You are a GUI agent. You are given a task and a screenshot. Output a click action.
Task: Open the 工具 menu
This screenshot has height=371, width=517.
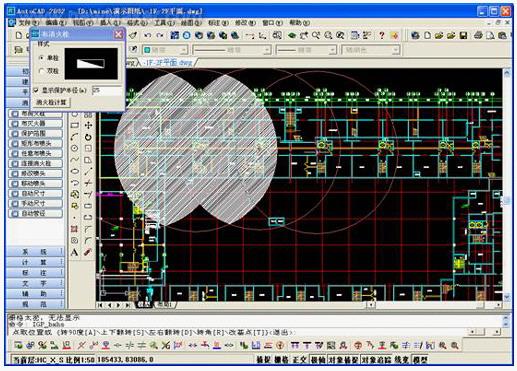[x=164, y=23]
